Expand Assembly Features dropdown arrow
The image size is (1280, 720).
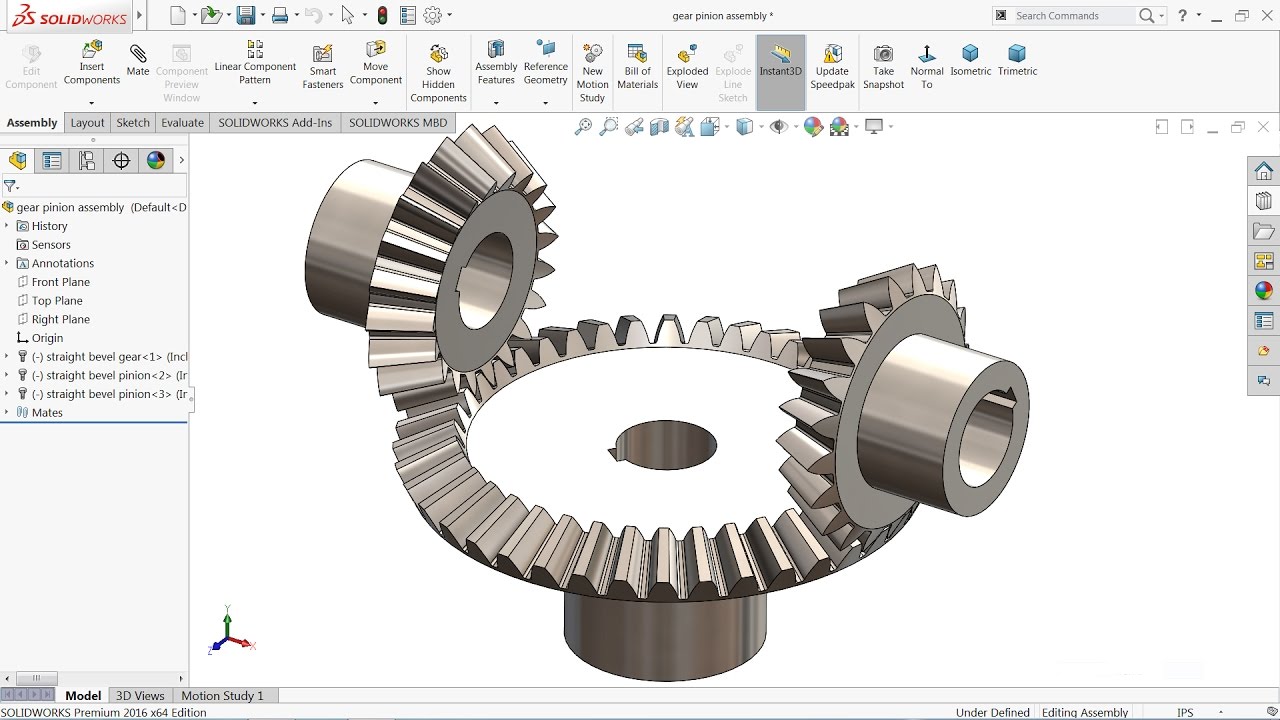[x=496, y=102]
